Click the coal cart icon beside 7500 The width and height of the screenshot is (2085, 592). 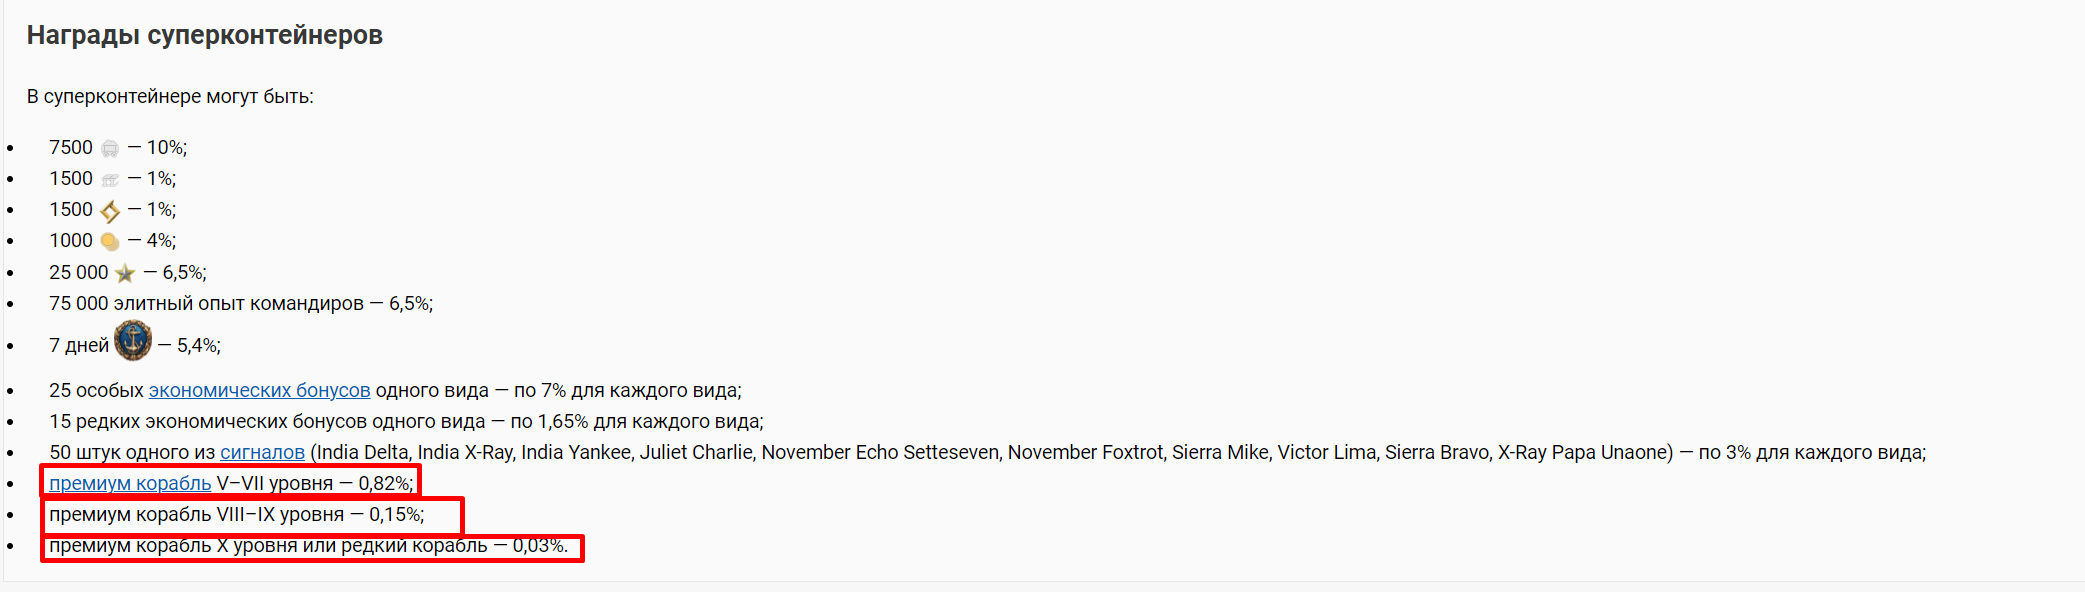tap(110, 149)
